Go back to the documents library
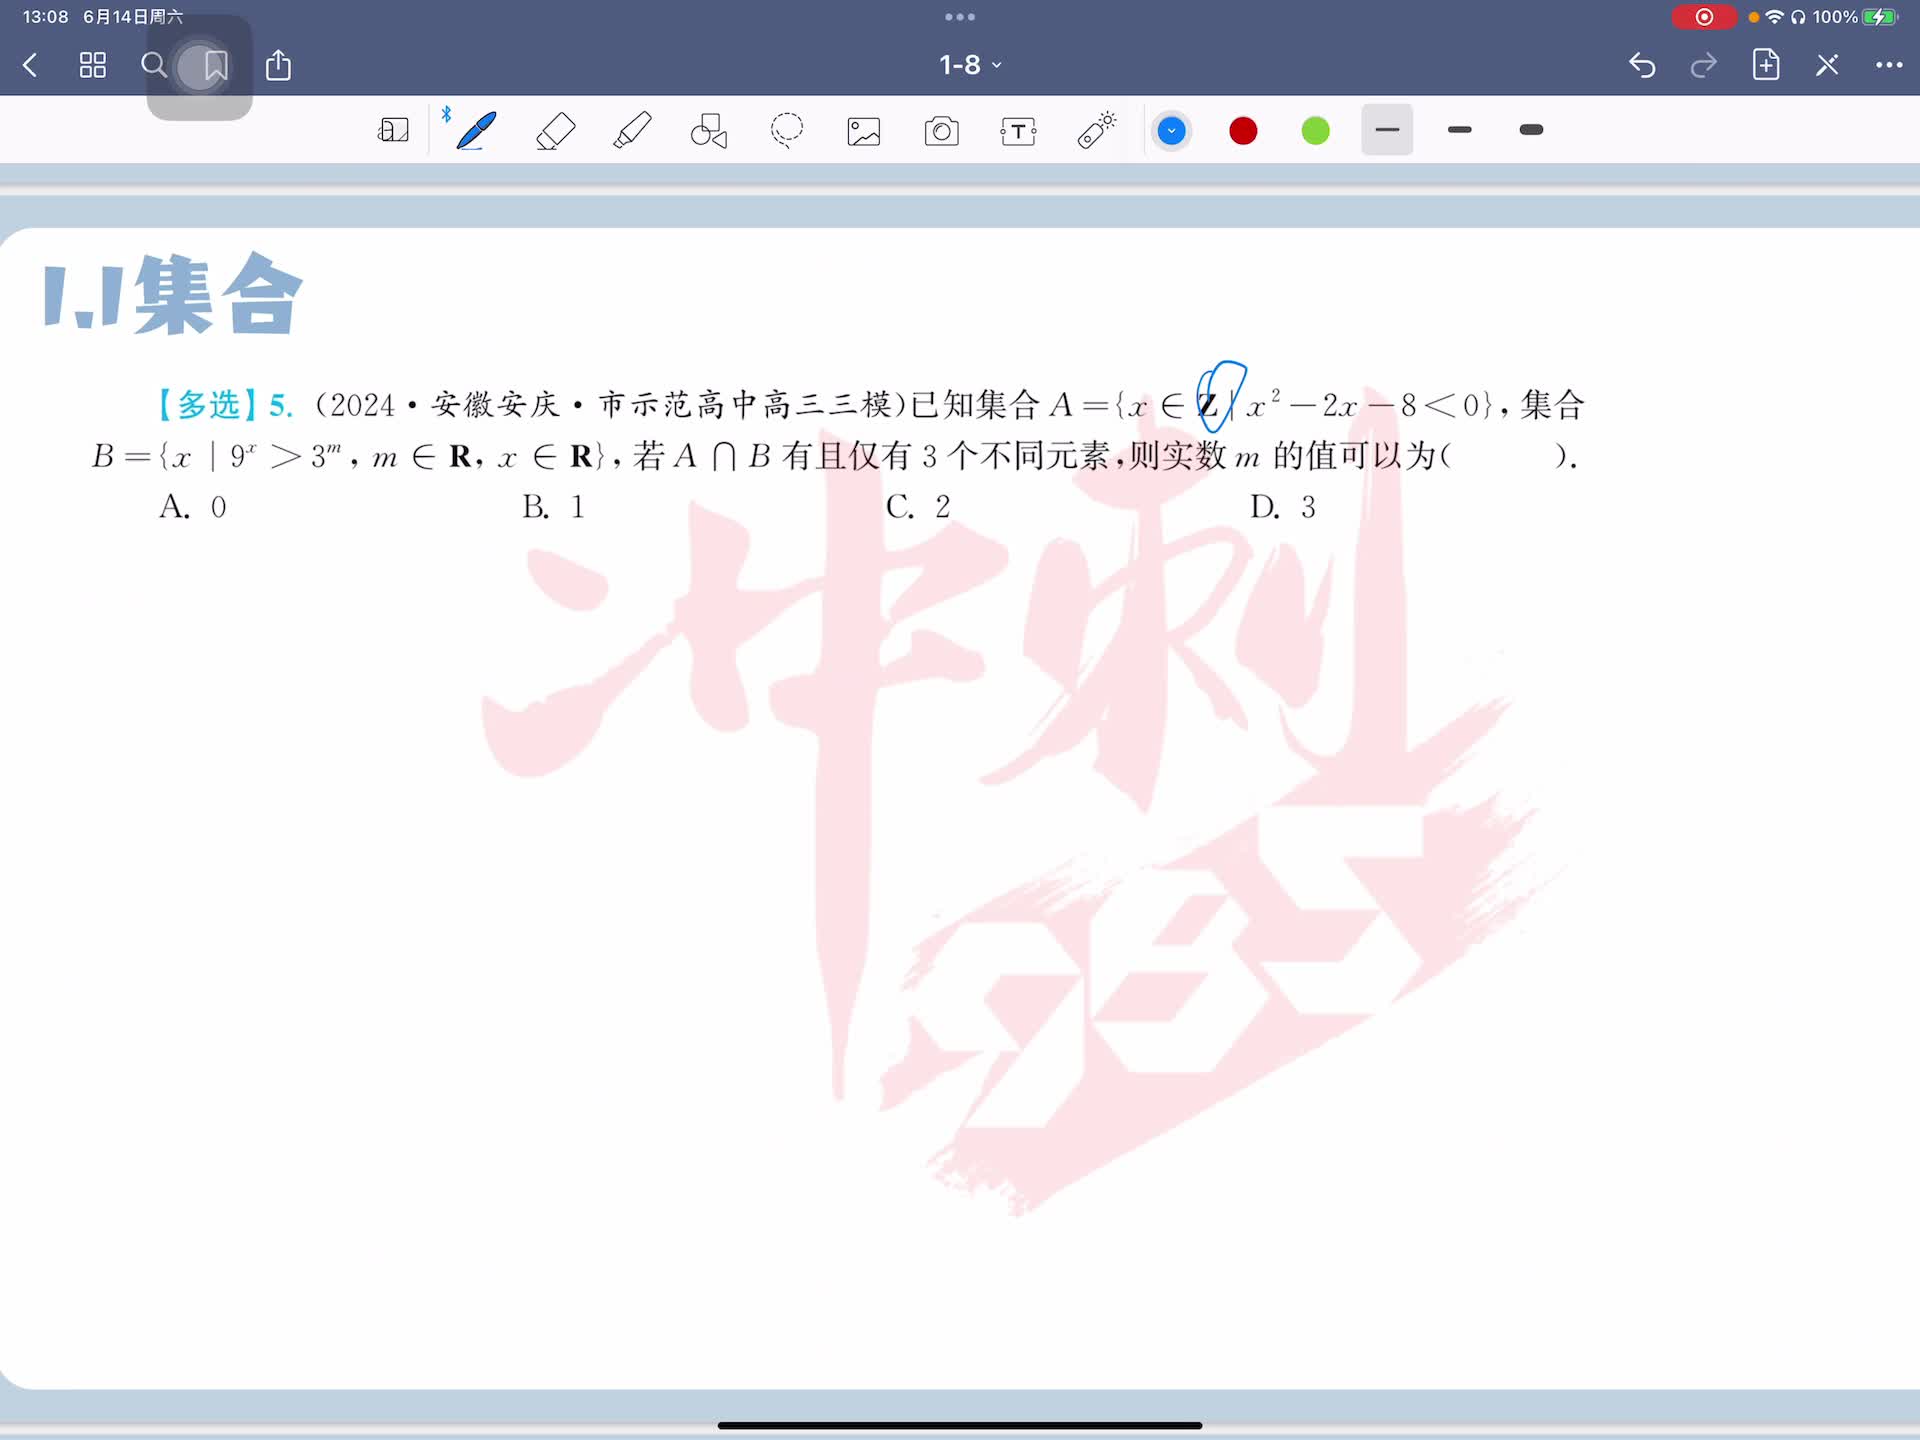Image resolution: width=1920 pixels, height=1440 pixels. [30, 66]
